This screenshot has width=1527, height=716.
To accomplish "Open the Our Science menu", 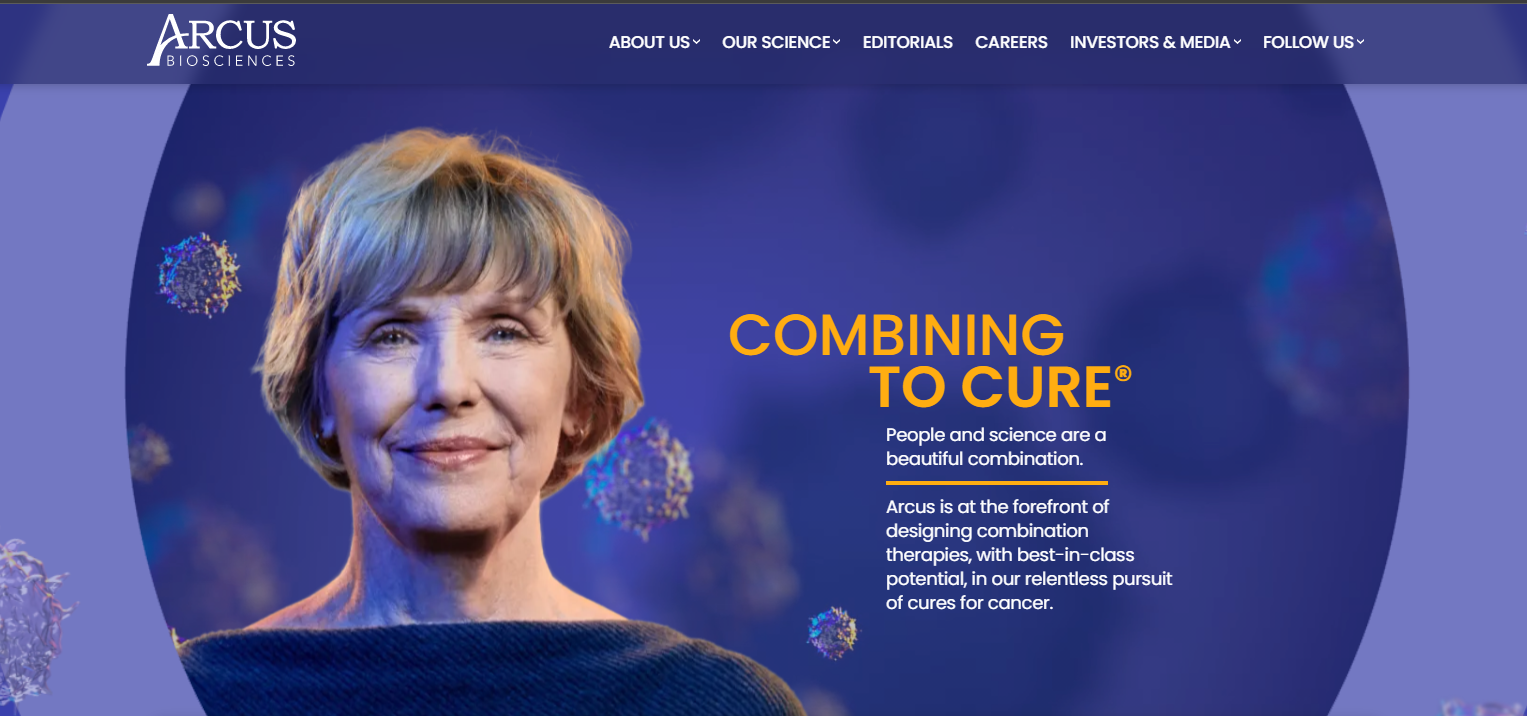I will [776, 42].
